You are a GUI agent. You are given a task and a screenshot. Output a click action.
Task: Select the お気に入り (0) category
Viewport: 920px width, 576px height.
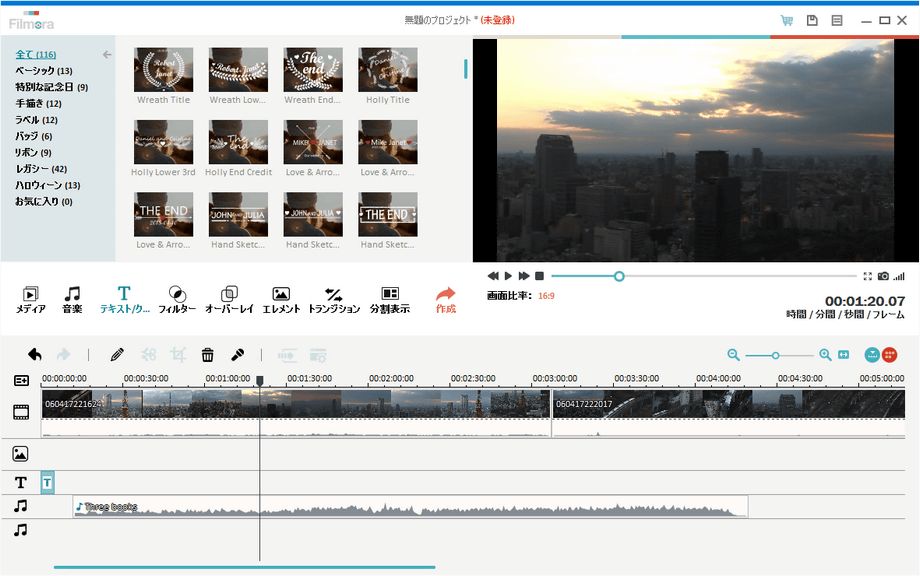click(x=43, y=202)
